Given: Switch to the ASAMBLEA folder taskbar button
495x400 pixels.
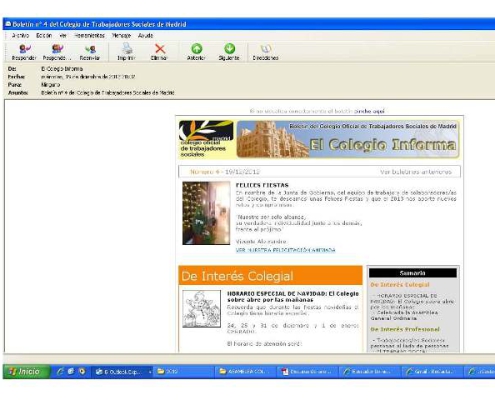Looking at the screenshot, I should click(245, 372).
